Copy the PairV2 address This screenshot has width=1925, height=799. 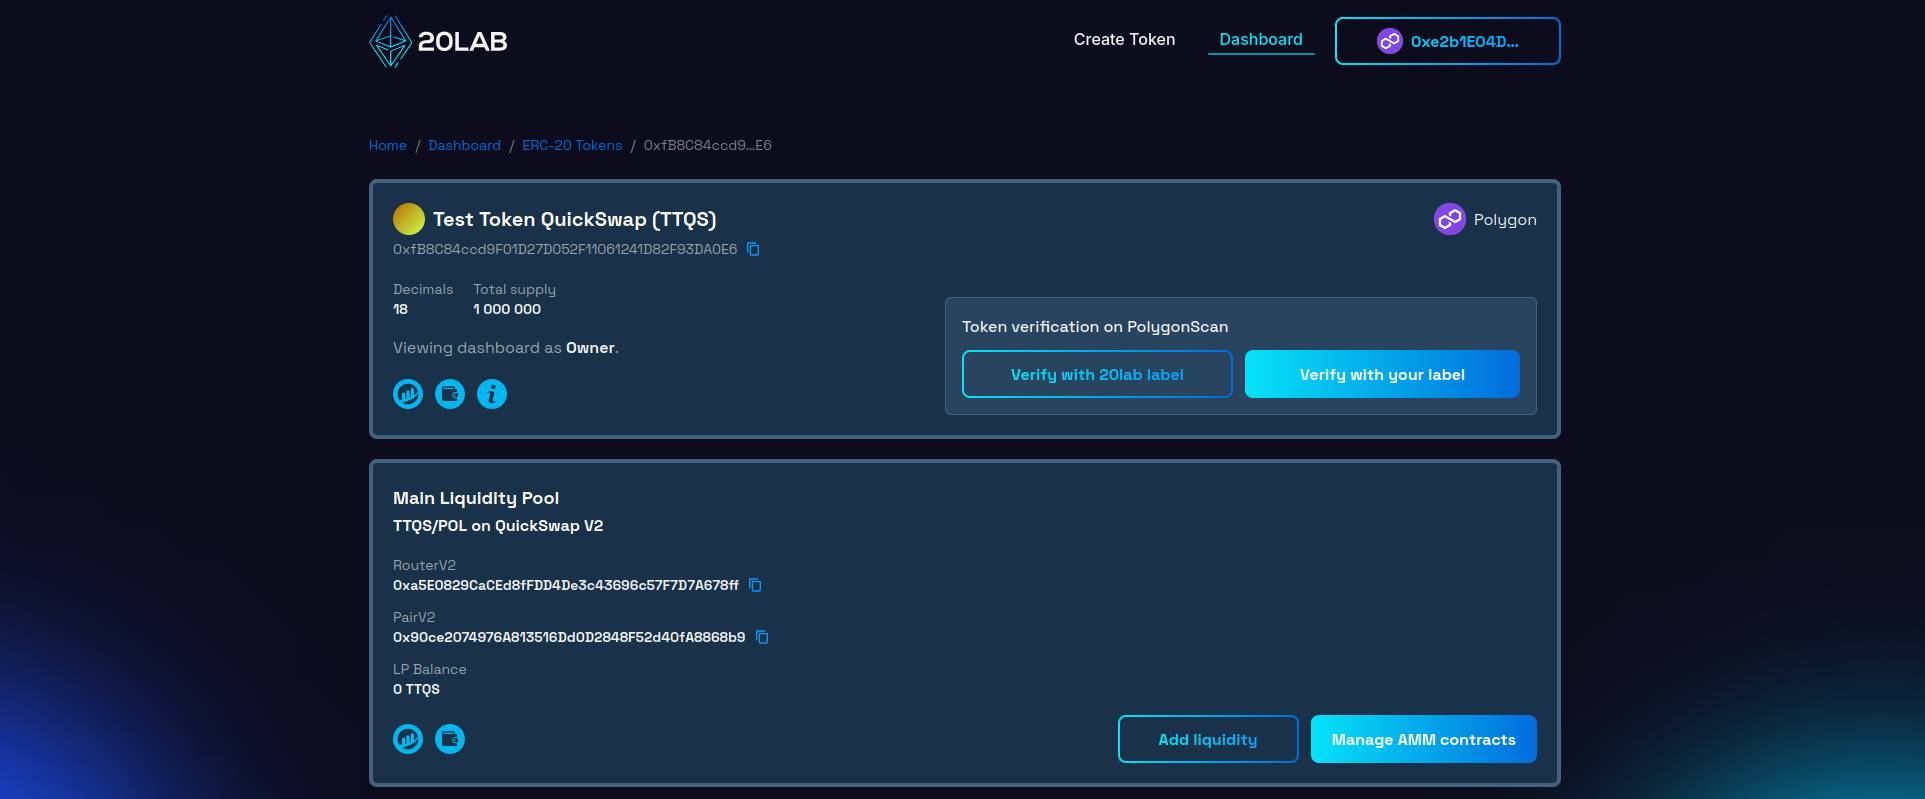coord(762,637)
